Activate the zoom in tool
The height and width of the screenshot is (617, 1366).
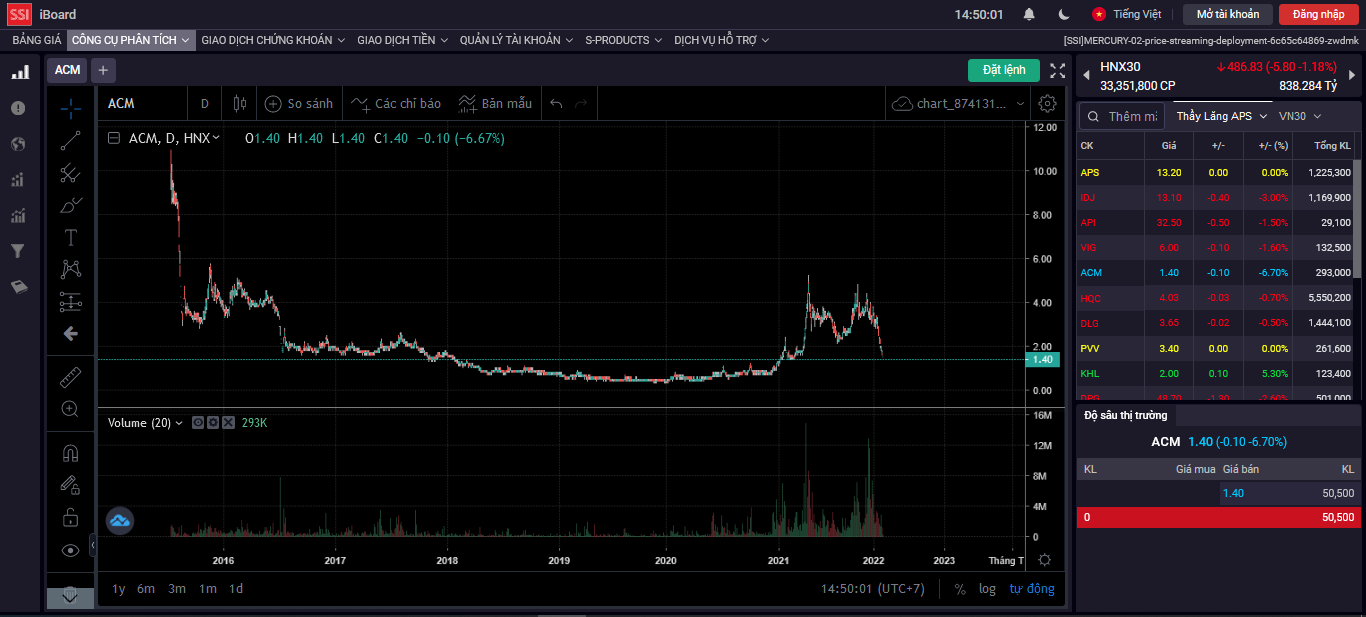coord(70,409)
